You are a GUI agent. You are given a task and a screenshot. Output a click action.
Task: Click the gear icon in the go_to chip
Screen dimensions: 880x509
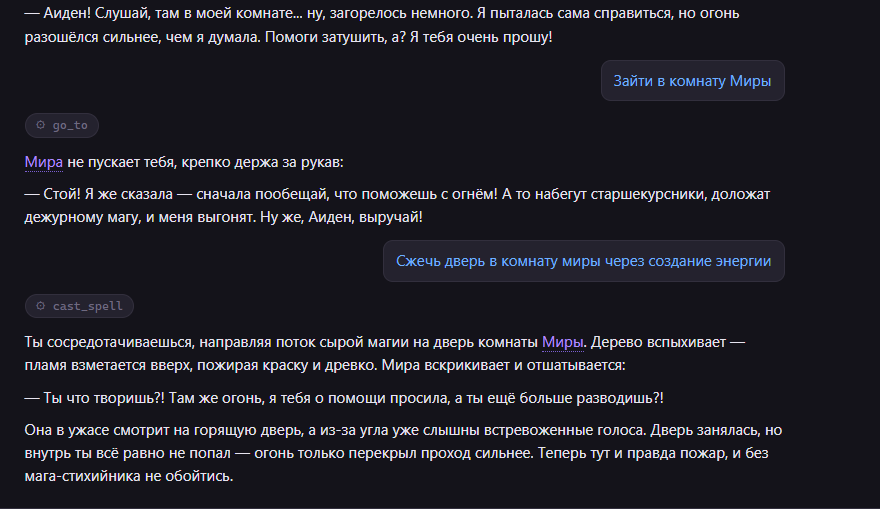[40, 125]
